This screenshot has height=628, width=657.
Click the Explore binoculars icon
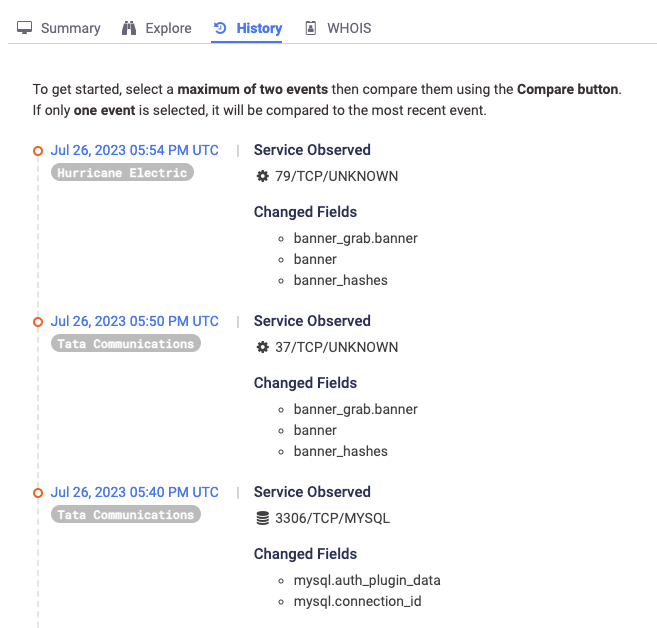(129, 28)
